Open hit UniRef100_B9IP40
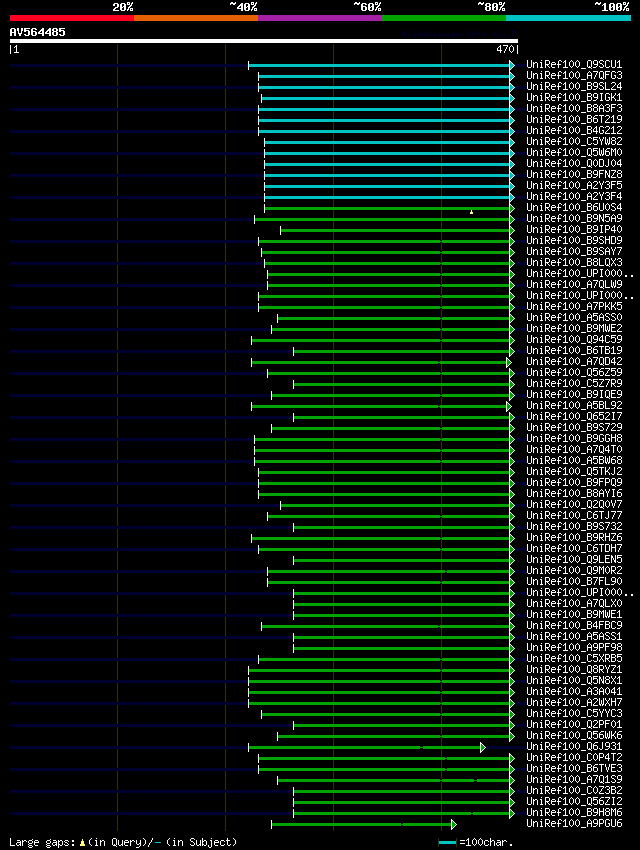 (x=574, y=229)
